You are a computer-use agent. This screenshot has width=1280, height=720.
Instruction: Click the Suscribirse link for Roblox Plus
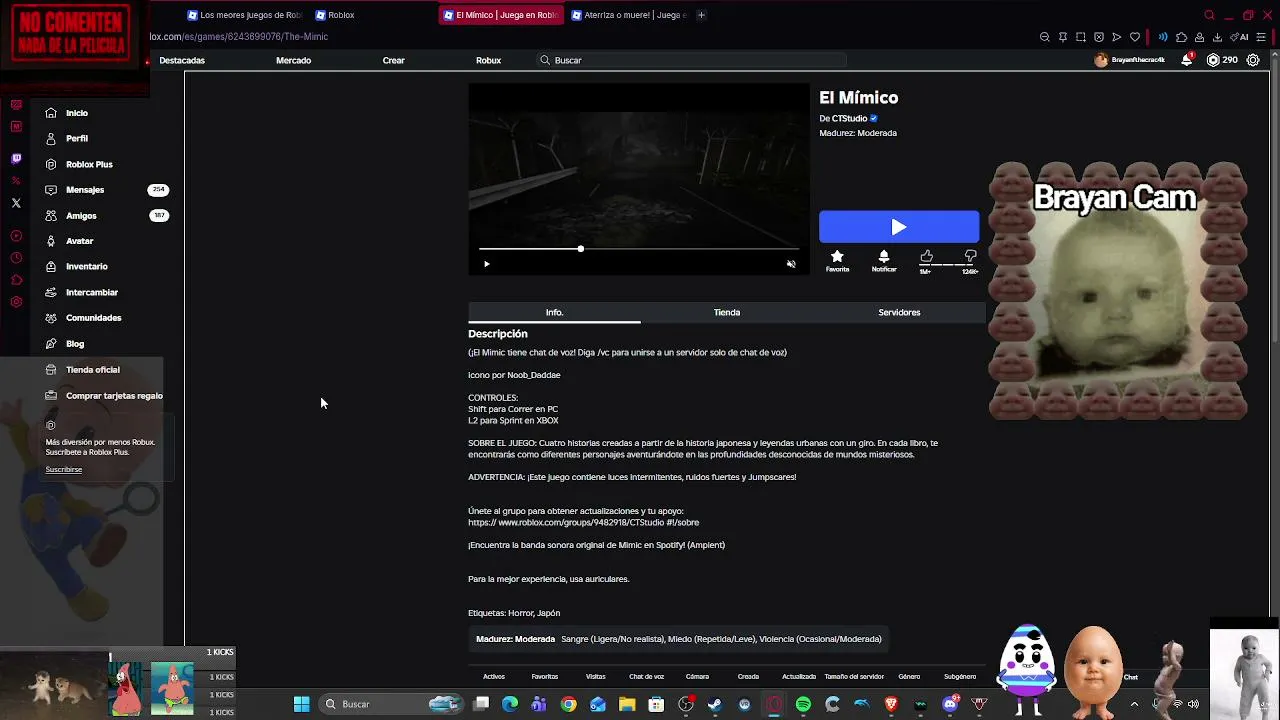click(x=64, y=470)
